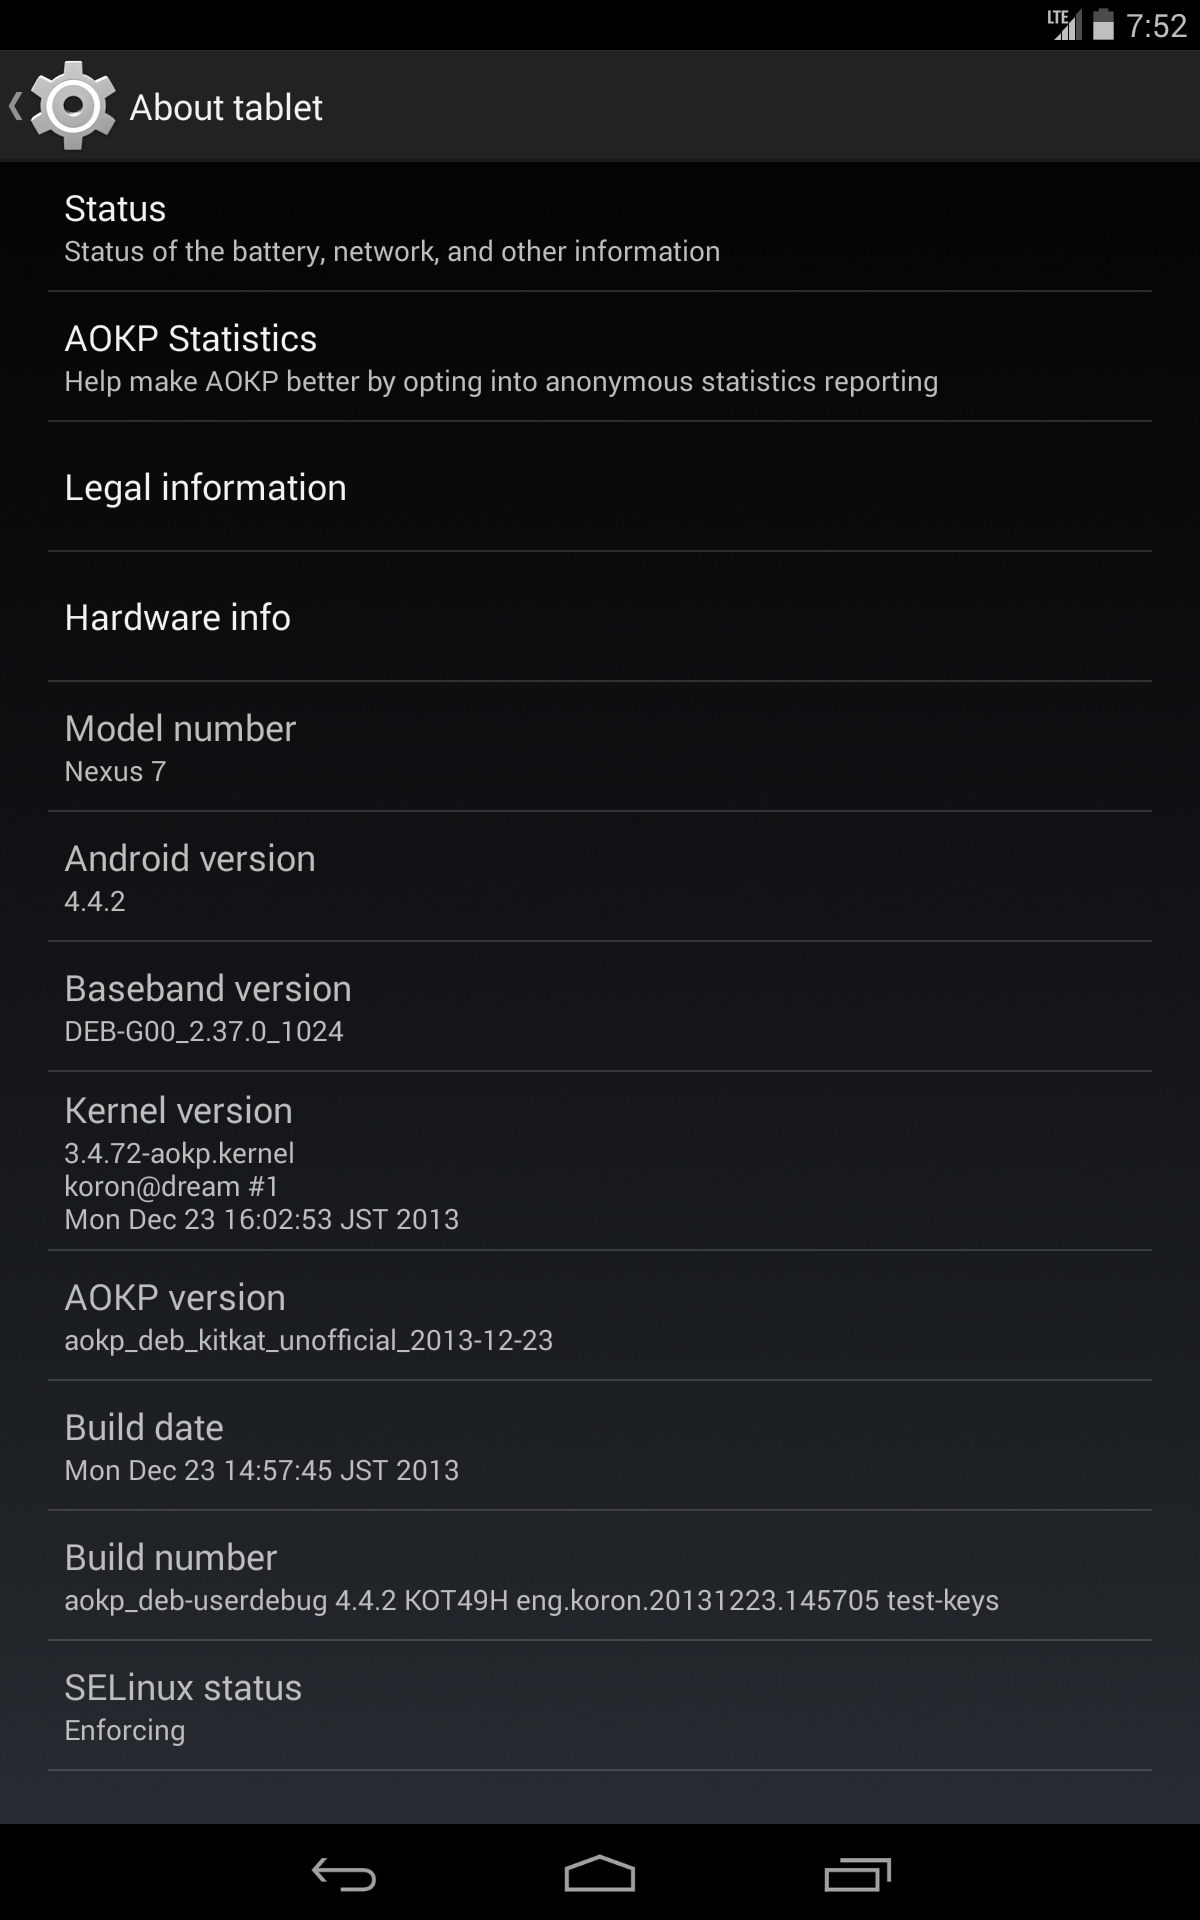Open the Status entry
The image size is (1200, 1920).
[600, 227]
